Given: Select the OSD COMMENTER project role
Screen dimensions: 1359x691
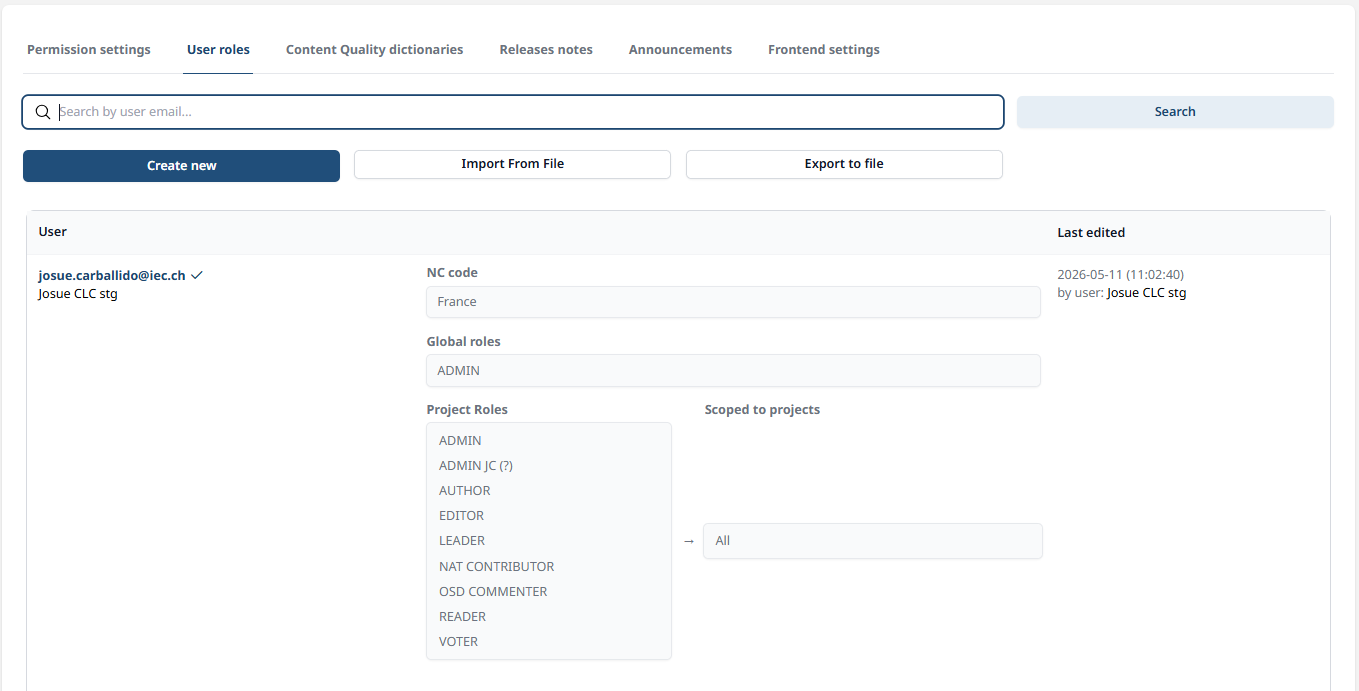Looking at the screenshot, I should 493,592.
